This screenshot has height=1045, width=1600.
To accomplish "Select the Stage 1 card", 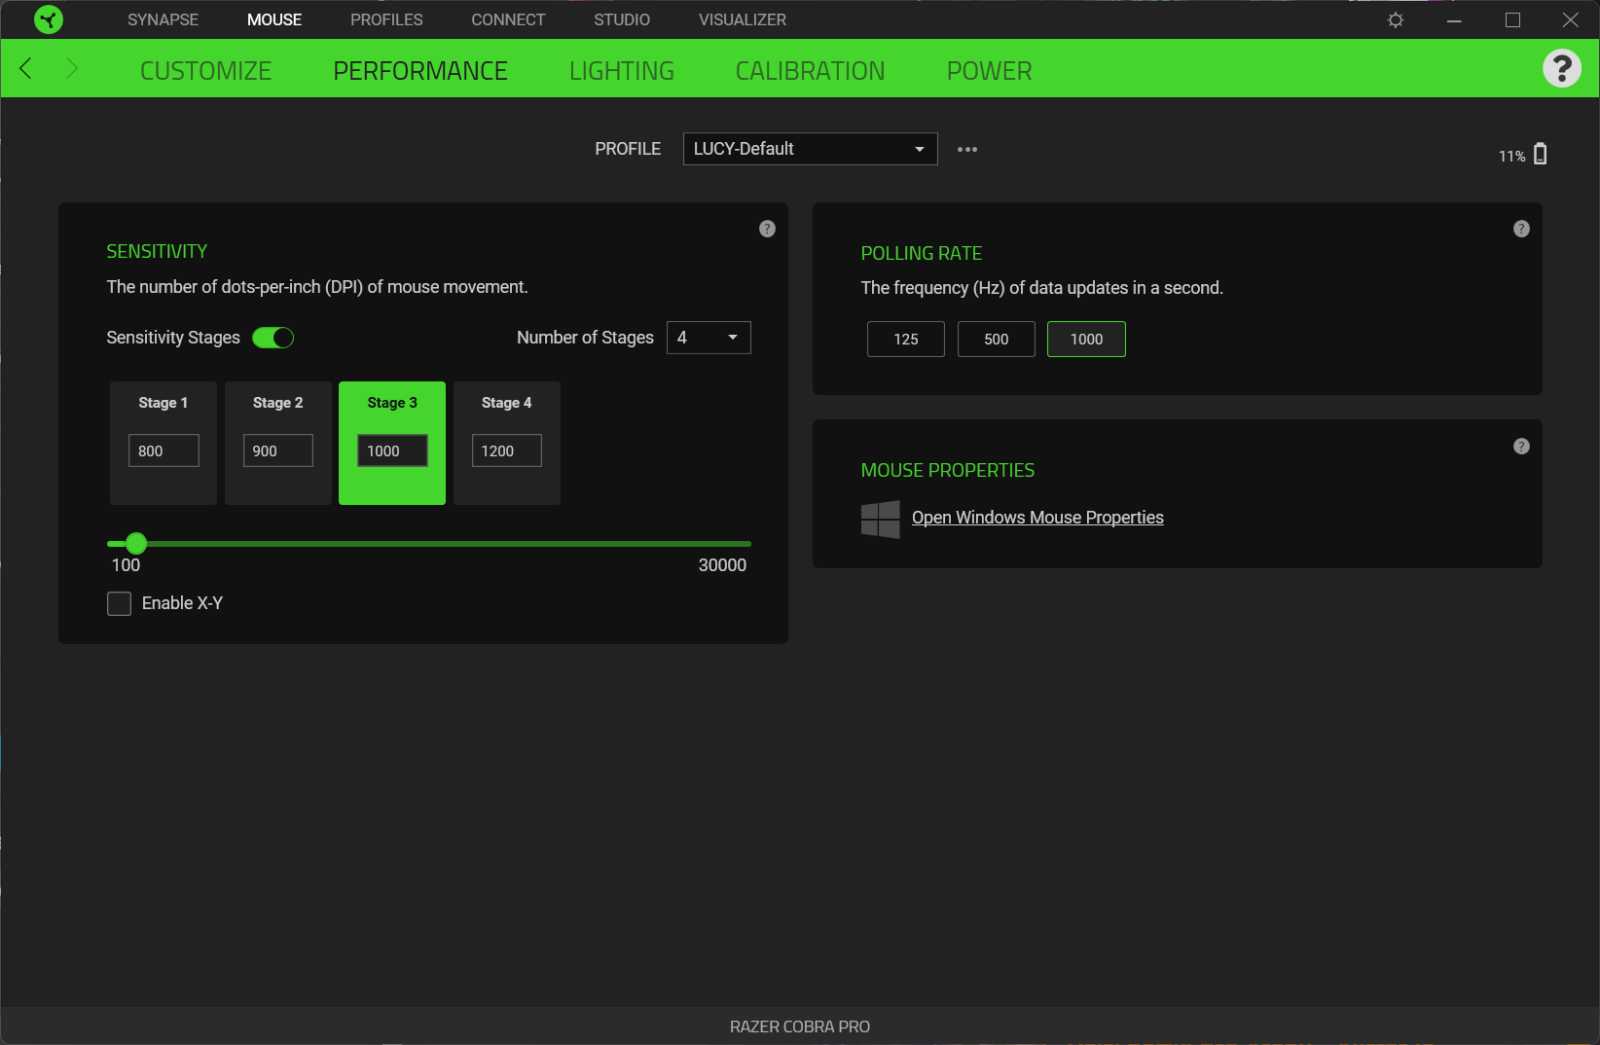I will [163, 443].
